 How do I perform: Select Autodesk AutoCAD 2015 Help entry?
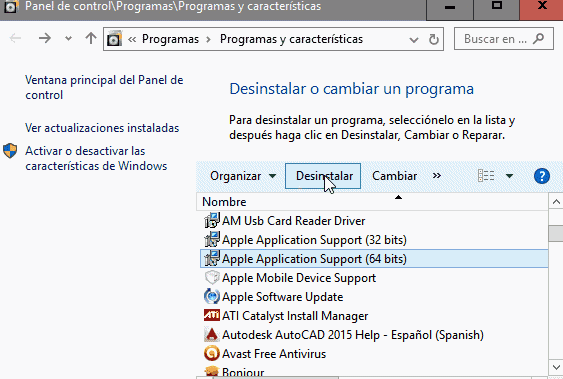coord(374,335)
